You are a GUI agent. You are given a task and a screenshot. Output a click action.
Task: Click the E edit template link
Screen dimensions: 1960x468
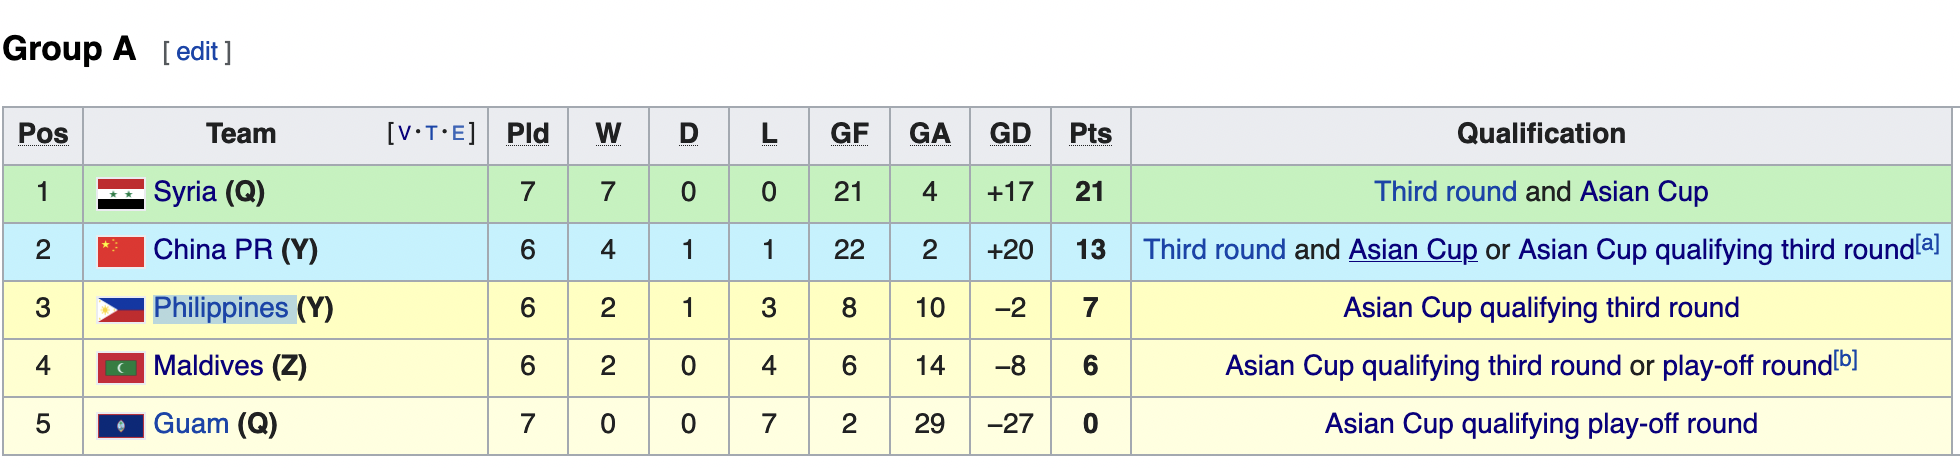[457, 133]
